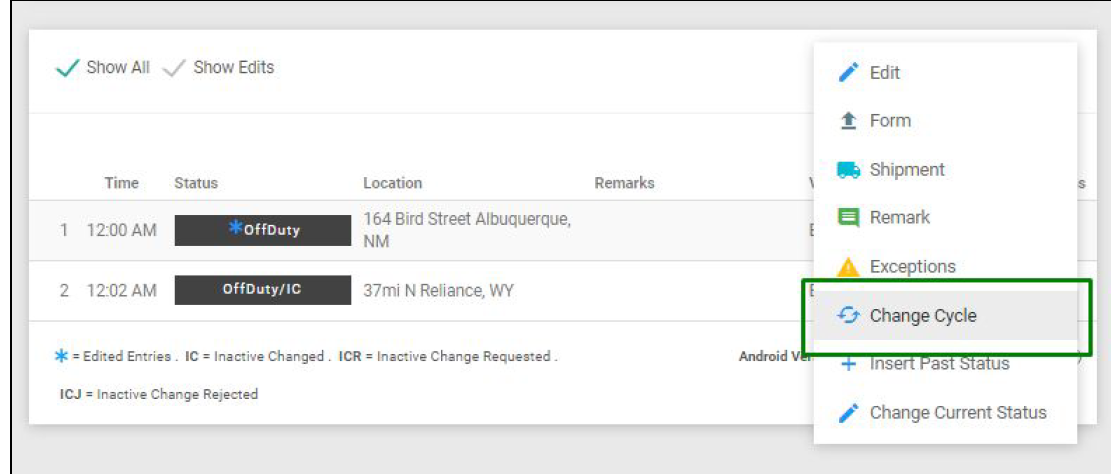This screenshot has width=1111, height=474.
Task: Click the green Remark comment icon
Action: pos(848,217)
